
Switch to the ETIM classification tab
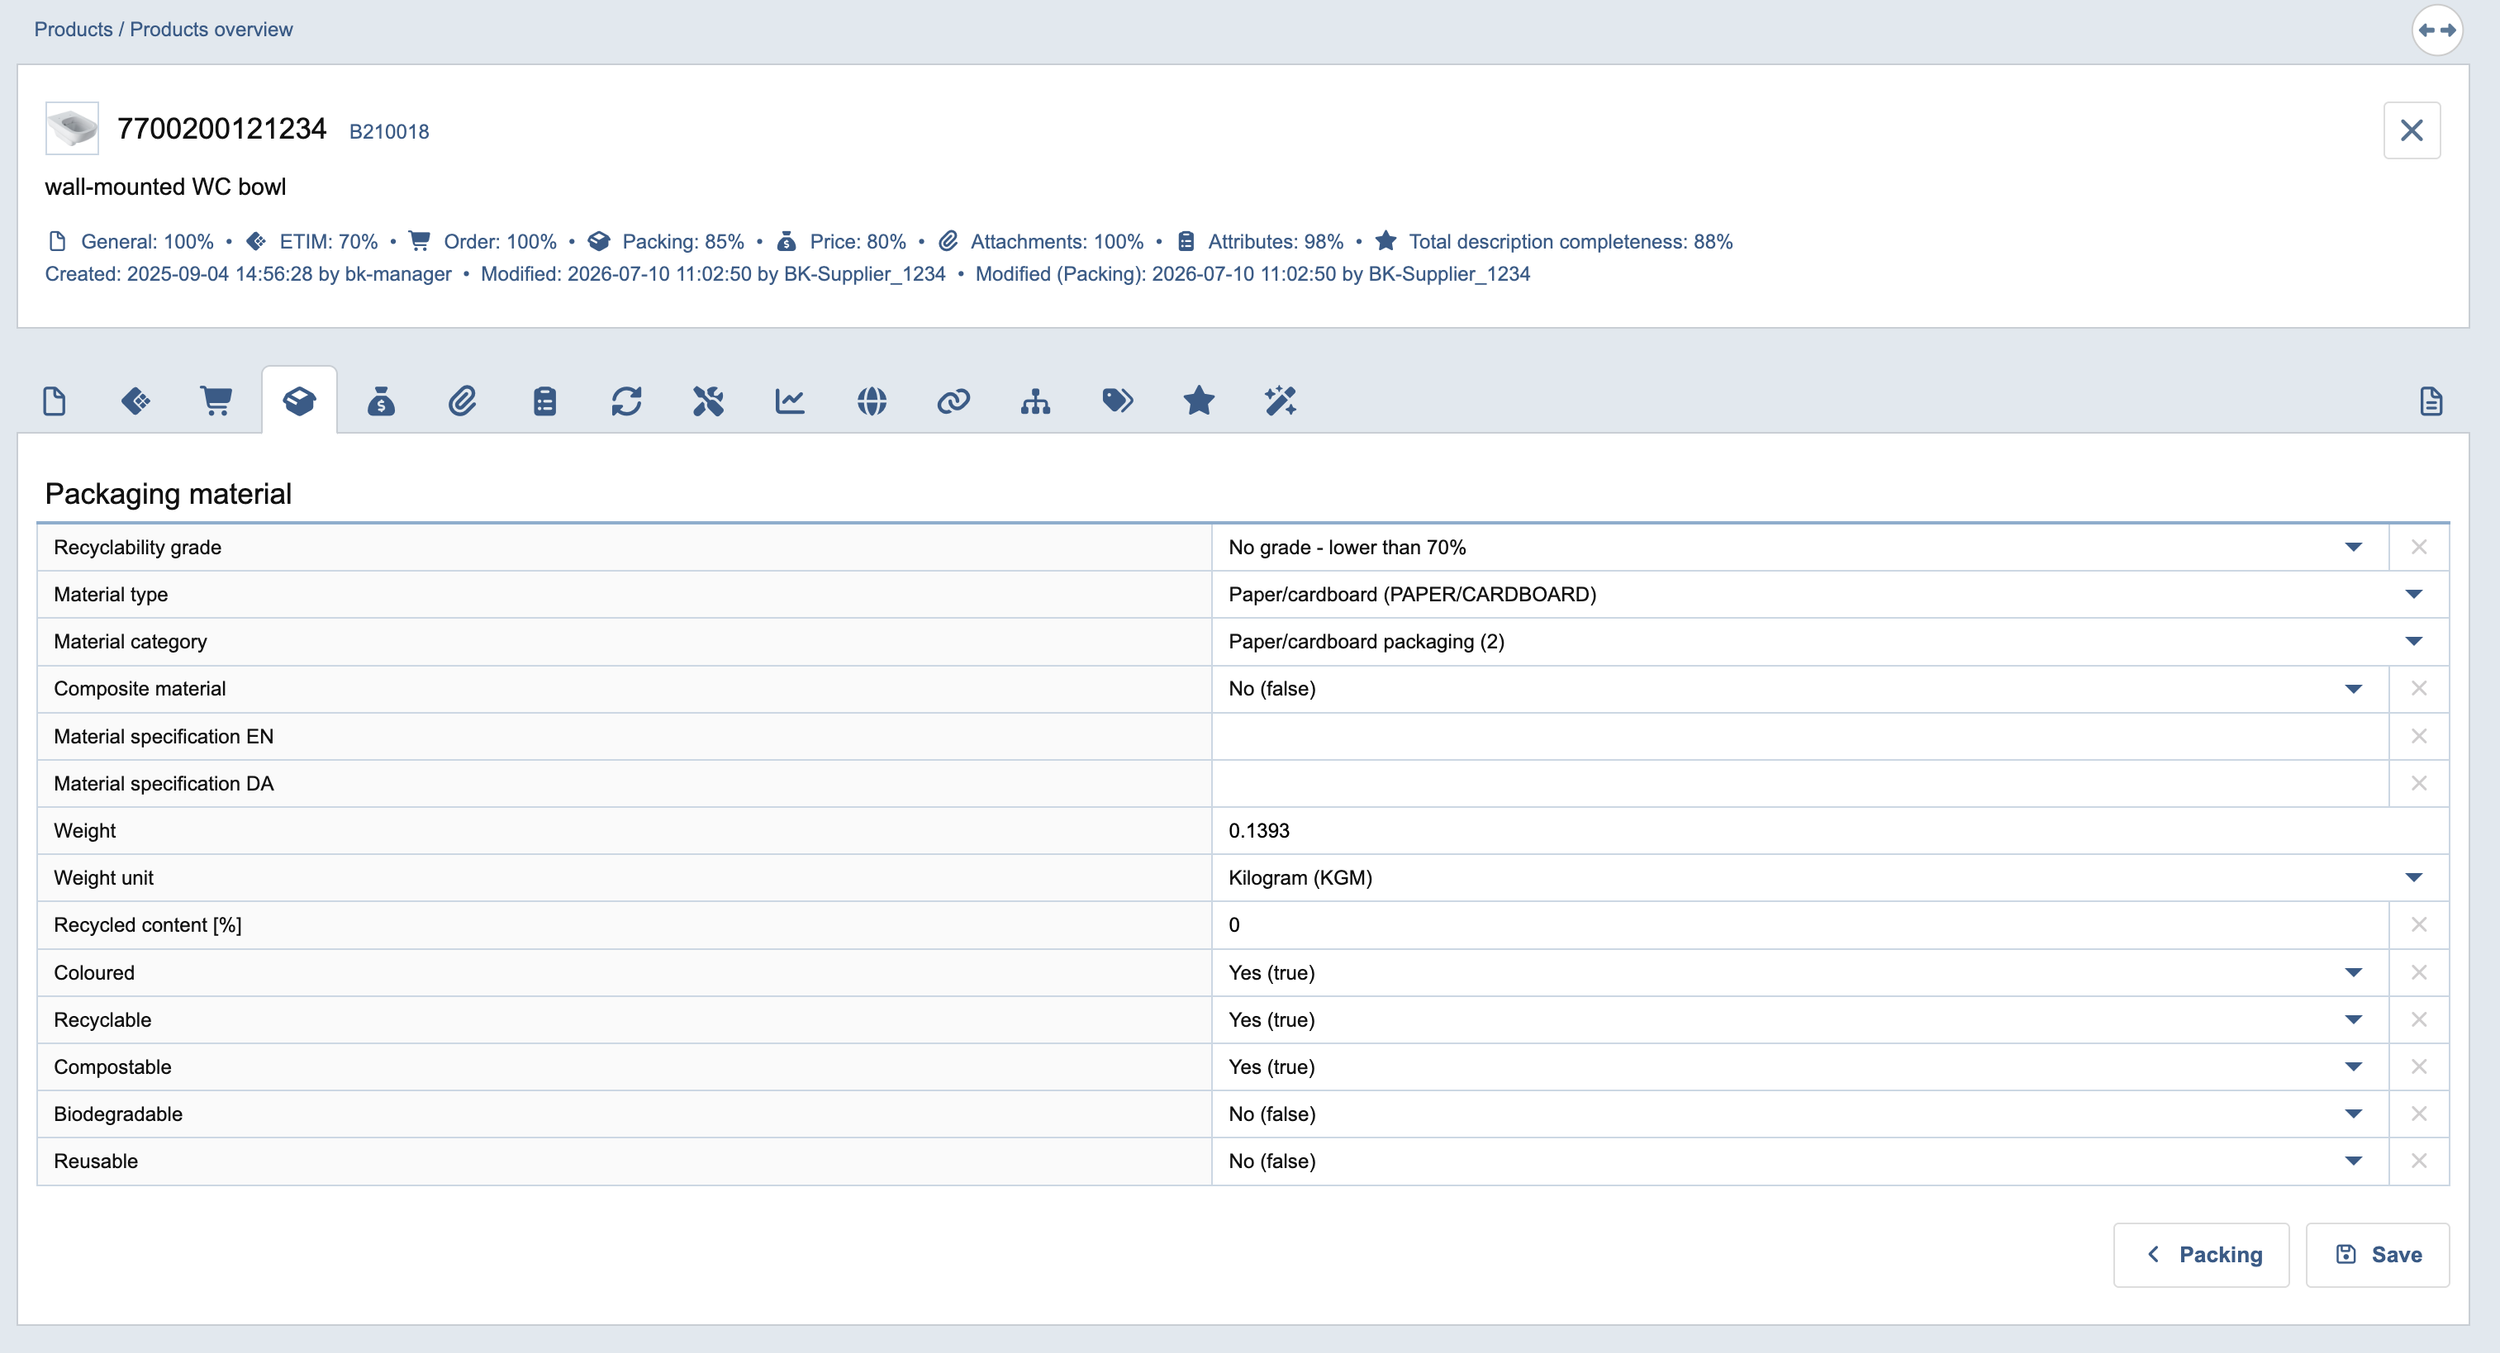136,401
